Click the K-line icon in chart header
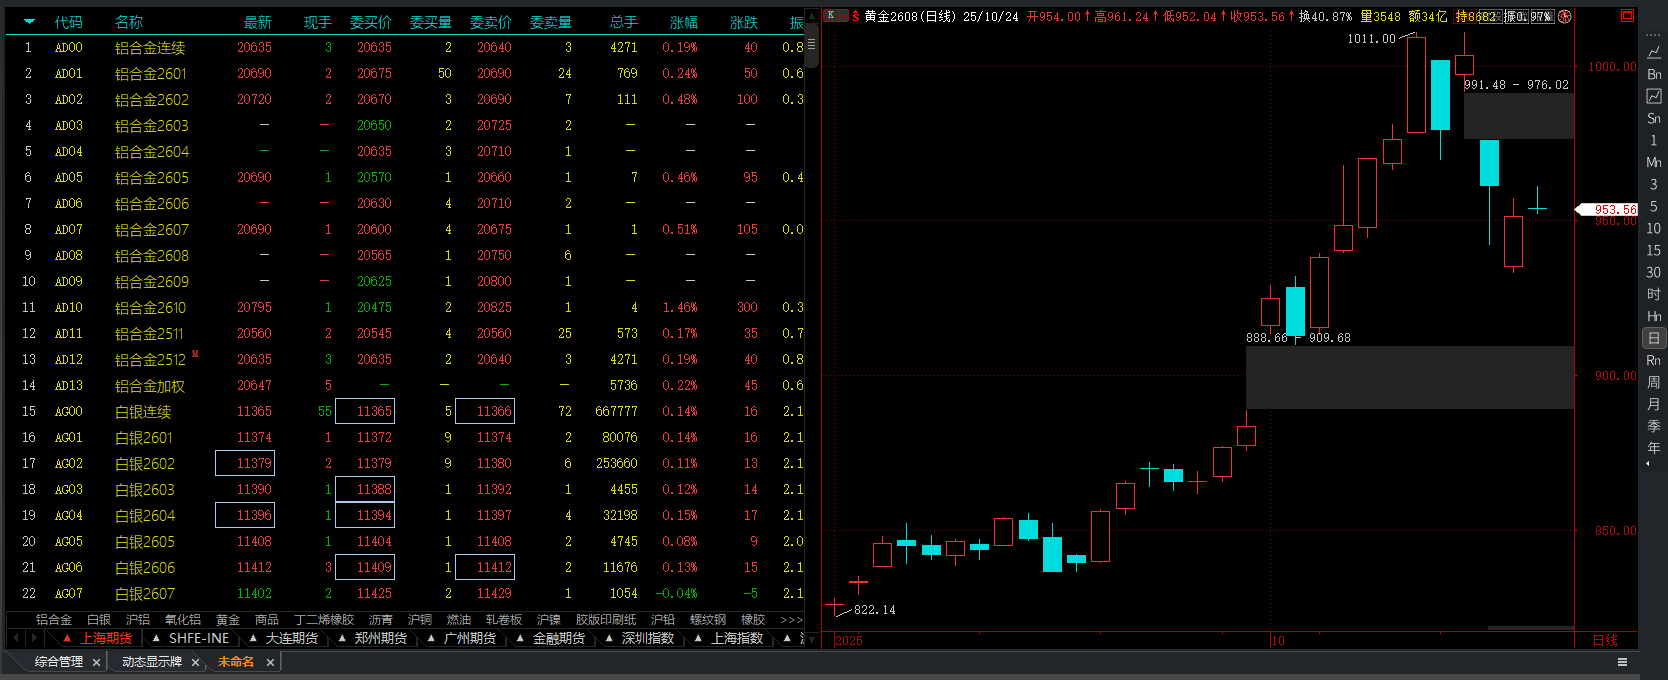1668x680 pixels. [831, 15]
